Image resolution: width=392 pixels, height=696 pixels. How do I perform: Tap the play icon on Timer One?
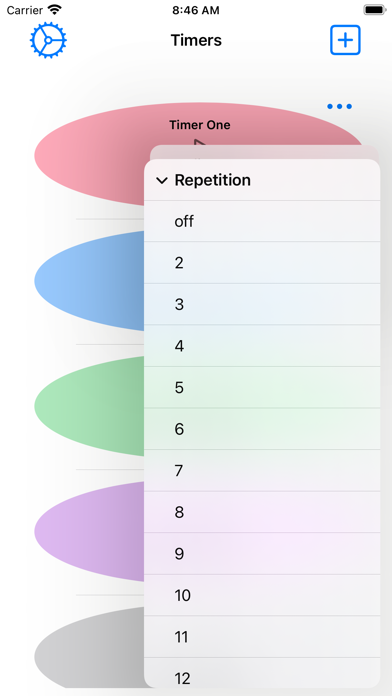tap(200, 143)
